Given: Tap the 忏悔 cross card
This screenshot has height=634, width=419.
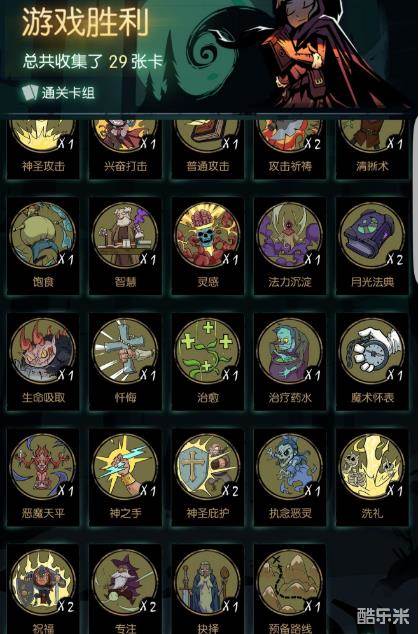Looking at the screenshot, I should click(x=125, y=361).
